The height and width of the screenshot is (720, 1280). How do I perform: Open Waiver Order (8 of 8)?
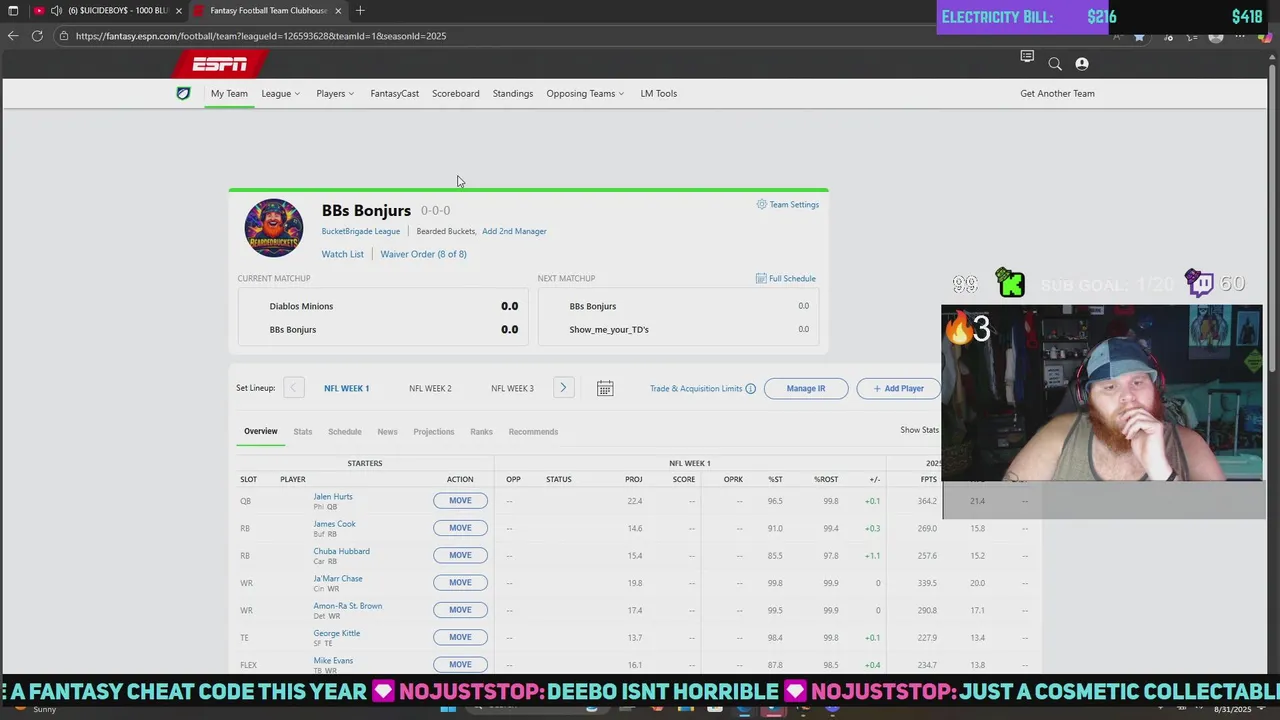click(423, 254)
